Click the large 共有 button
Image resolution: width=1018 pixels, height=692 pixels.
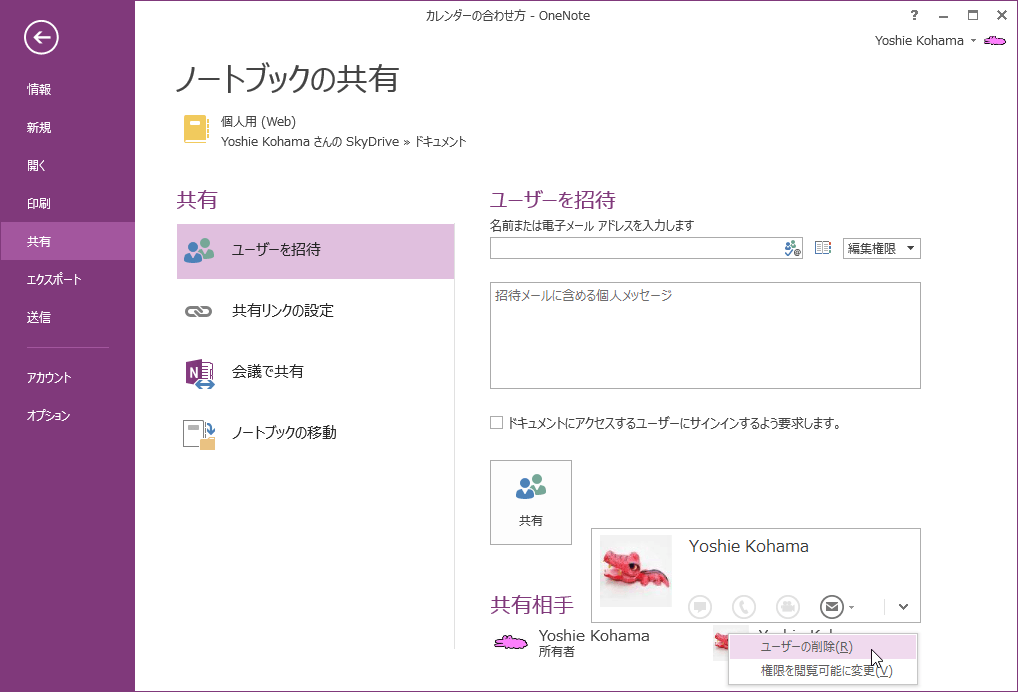(530, 502)
